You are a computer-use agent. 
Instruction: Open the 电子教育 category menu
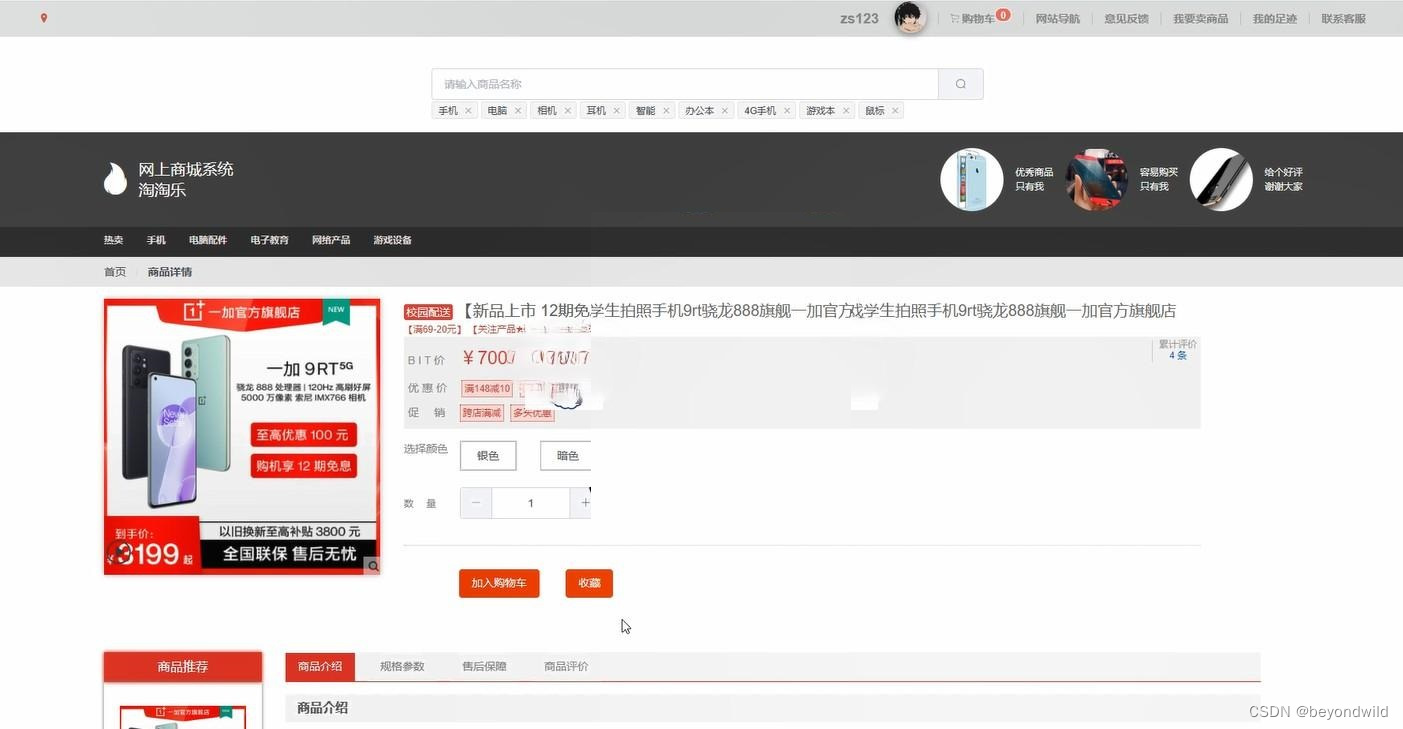point(270,240)
